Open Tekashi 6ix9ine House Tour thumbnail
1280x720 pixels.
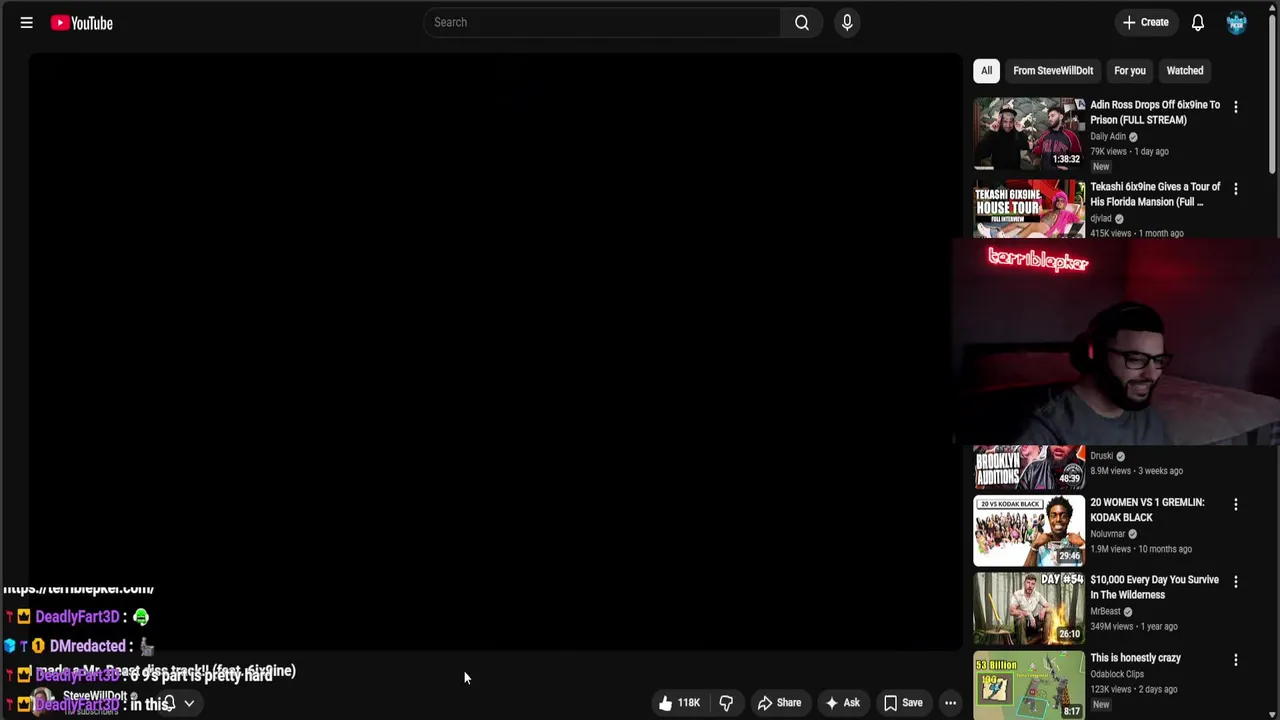point(1029,209)
